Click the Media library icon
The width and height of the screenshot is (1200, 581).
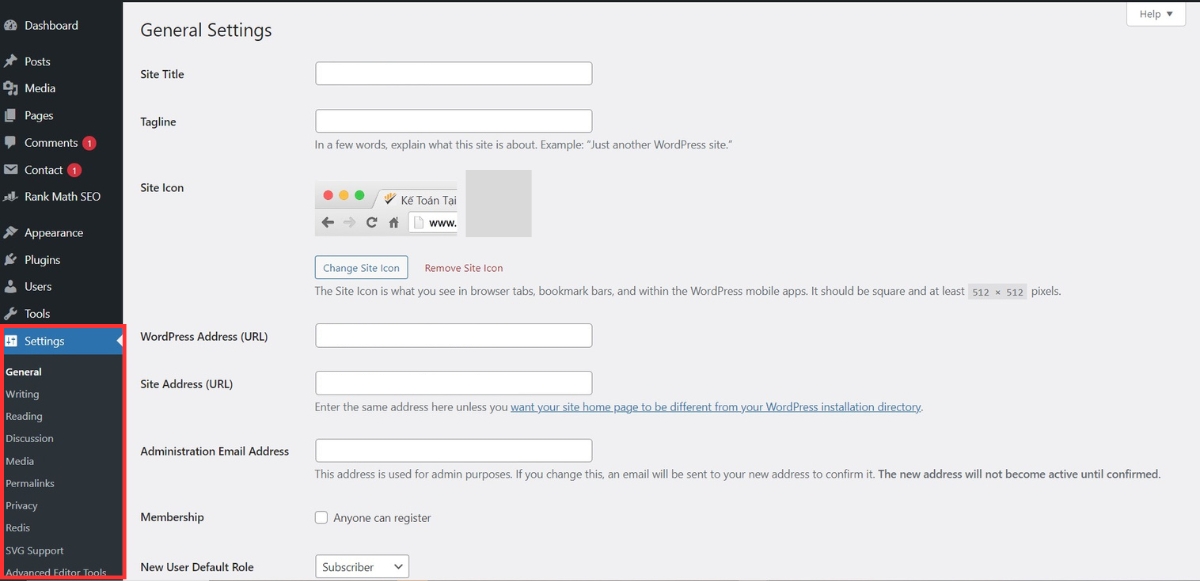10,88
